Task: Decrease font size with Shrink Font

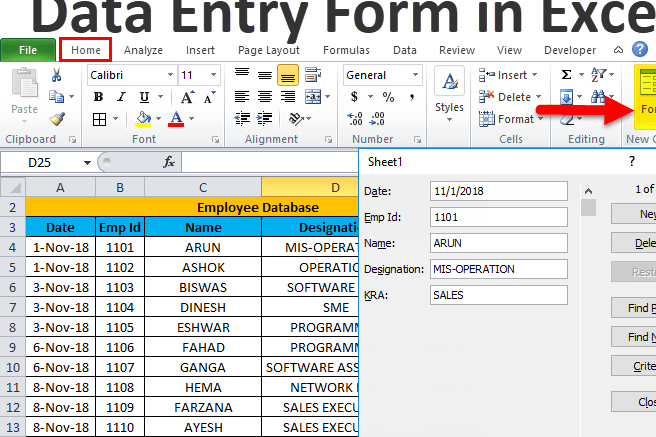Action: pyautogui.click(x=210, y=97)
